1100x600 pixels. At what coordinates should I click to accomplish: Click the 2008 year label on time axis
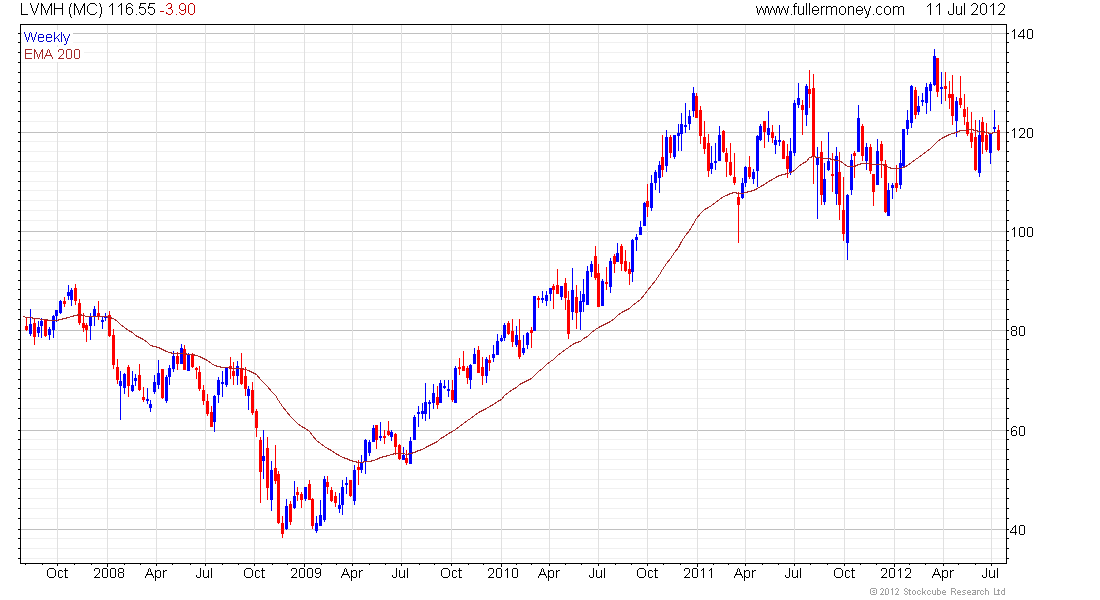coord(109,573)
